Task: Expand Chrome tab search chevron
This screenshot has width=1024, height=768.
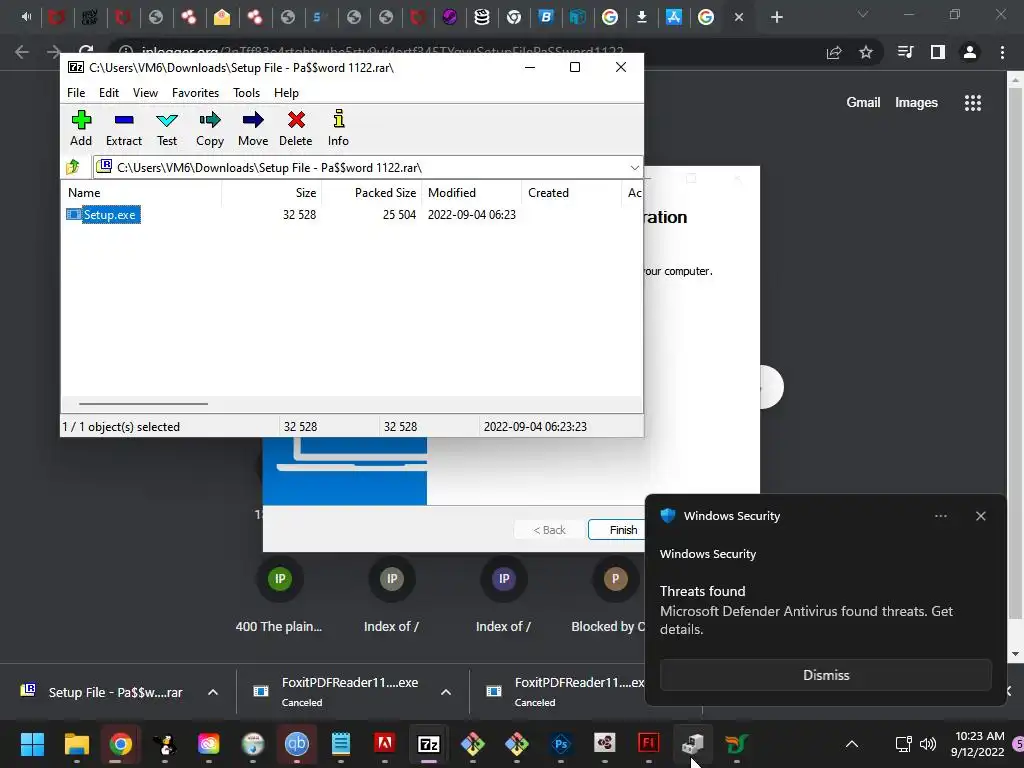Action: pos(863,14)
